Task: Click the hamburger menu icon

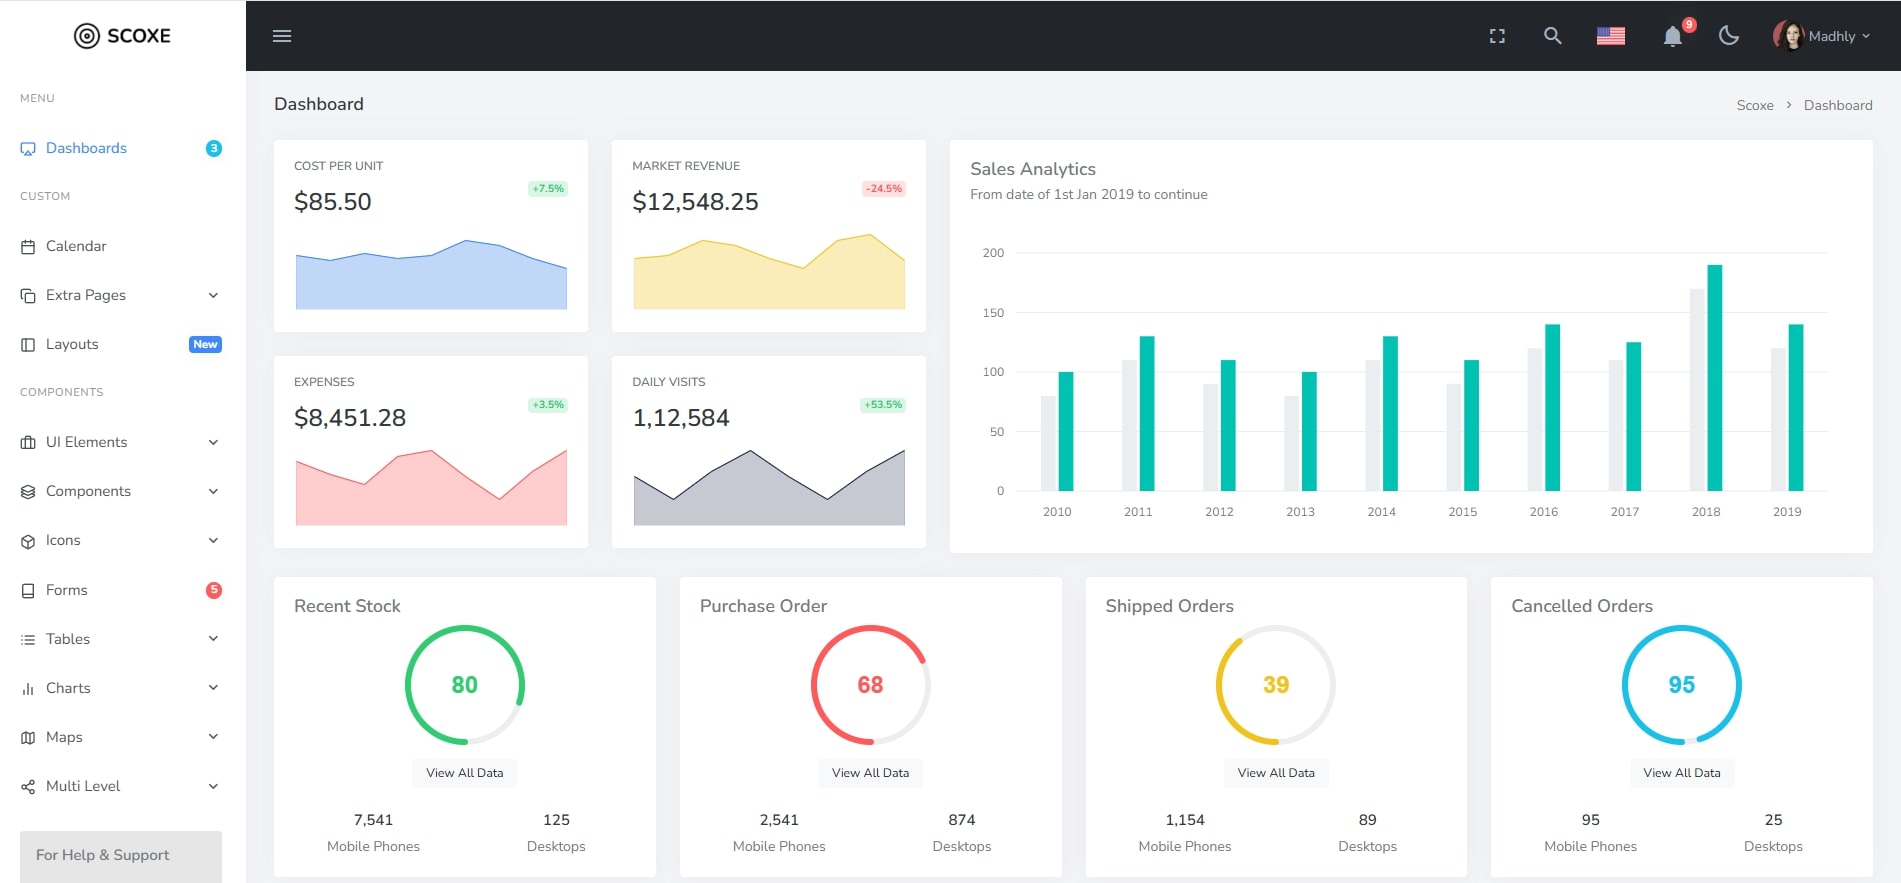Action: [x=282, y=36]
